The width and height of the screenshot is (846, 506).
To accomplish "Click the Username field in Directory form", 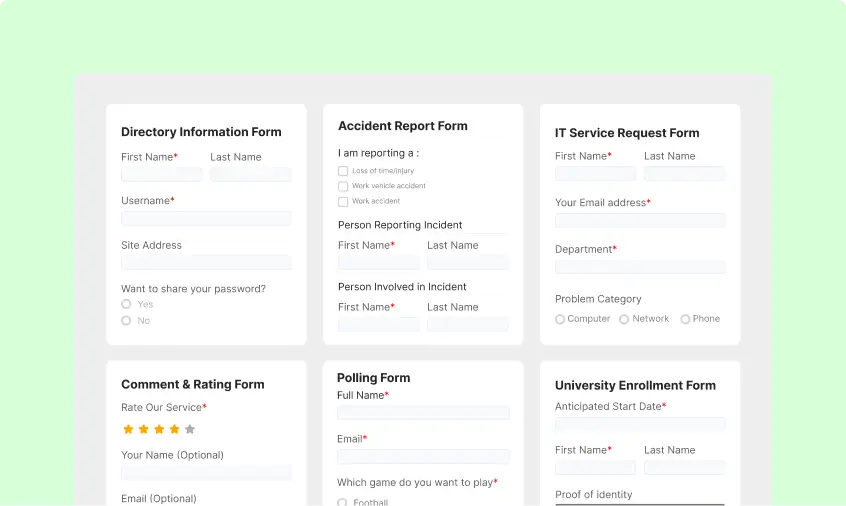I will pos(206,218).
